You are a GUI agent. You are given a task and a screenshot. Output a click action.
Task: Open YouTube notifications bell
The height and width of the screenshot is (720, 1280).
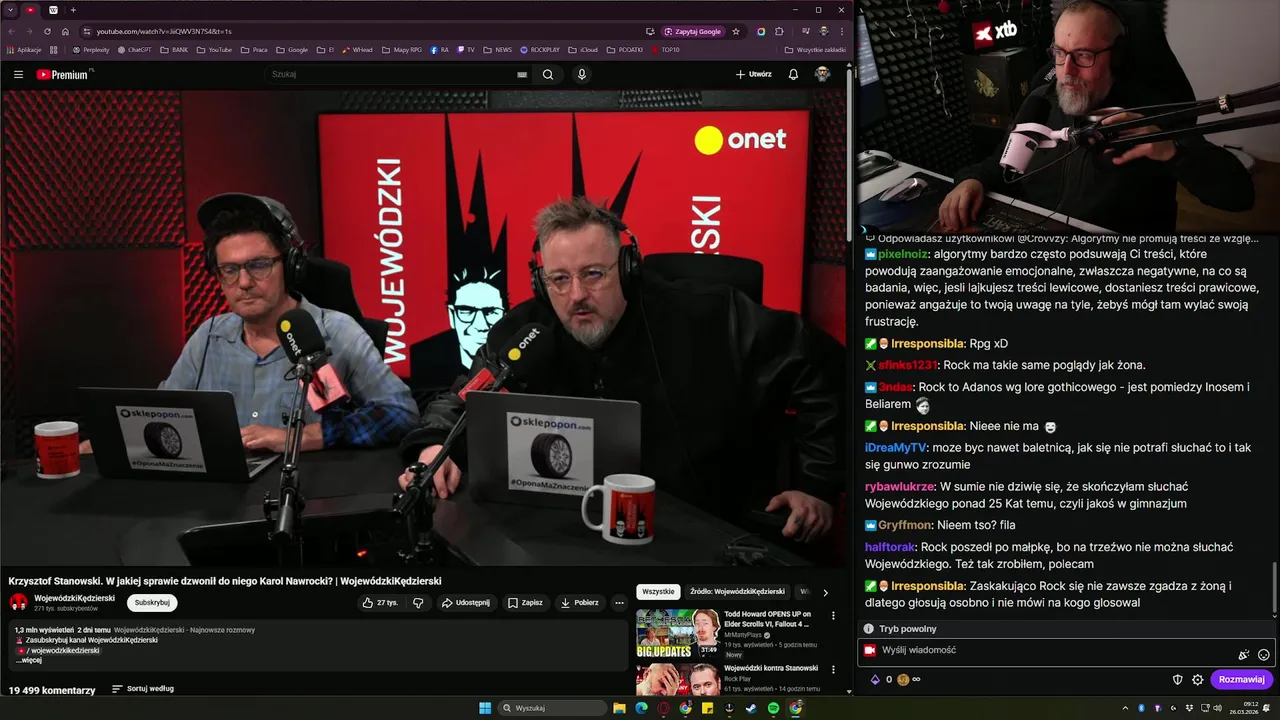(x=793, y=74)
